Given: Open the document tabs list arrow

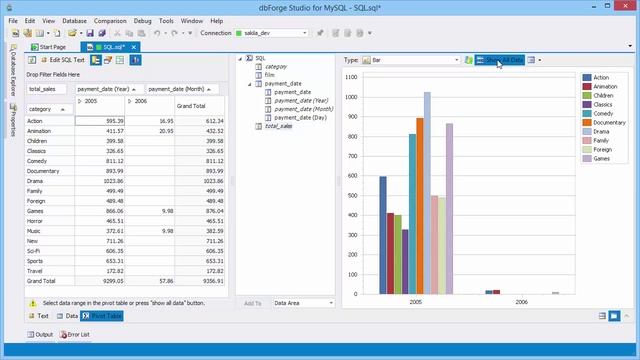Looking at the screenshot, I should 630,46.
